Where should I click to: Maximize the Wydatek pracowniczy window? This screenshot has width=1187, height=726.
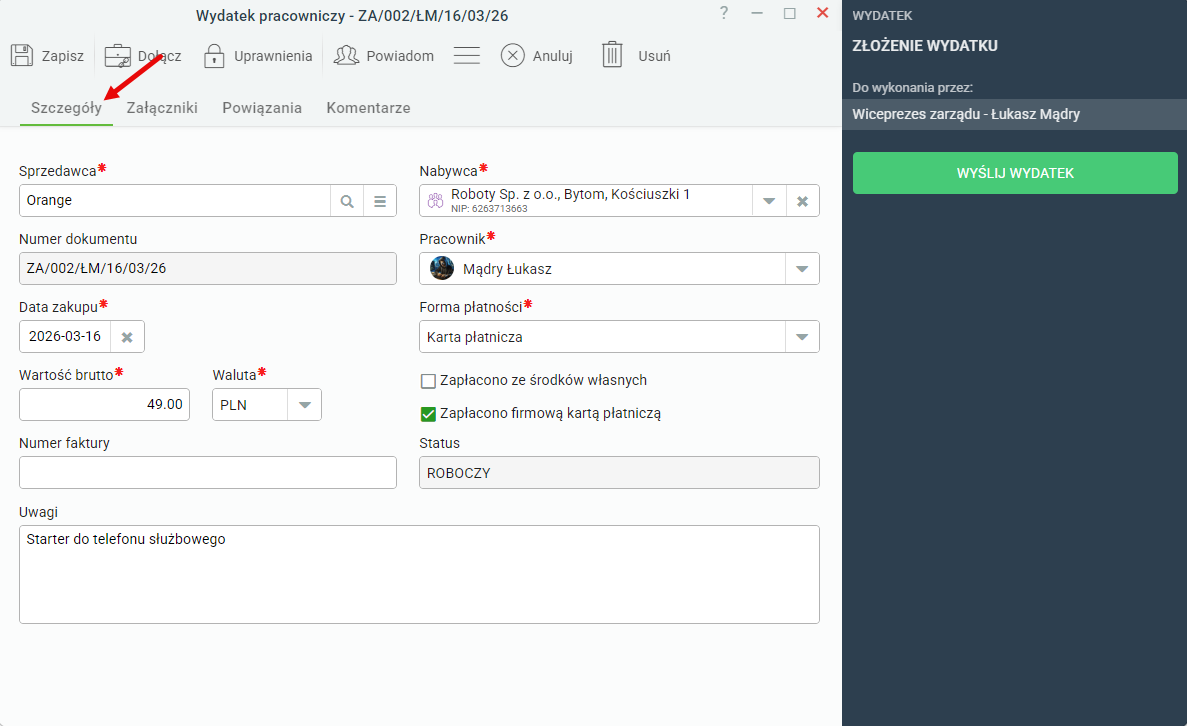click(790, 13)
